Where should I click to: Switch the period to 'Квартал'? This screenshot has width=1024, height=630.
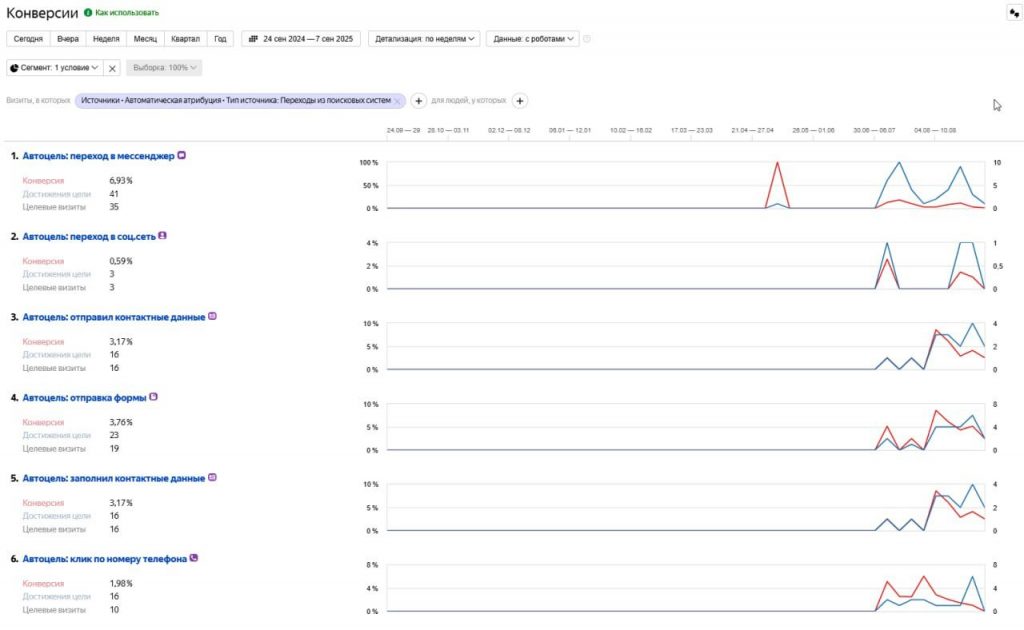pos(185,39)
